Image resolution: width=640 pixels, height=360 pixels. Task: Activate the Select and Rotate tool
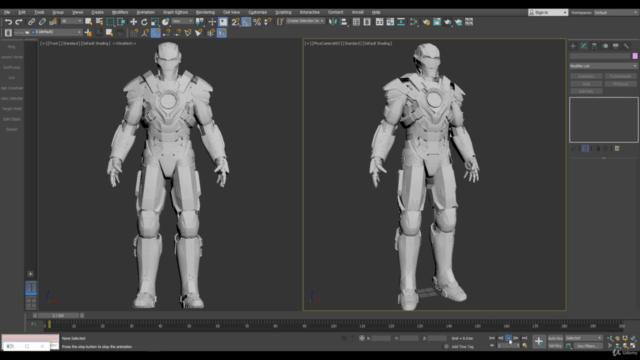(x=144, y=22)
